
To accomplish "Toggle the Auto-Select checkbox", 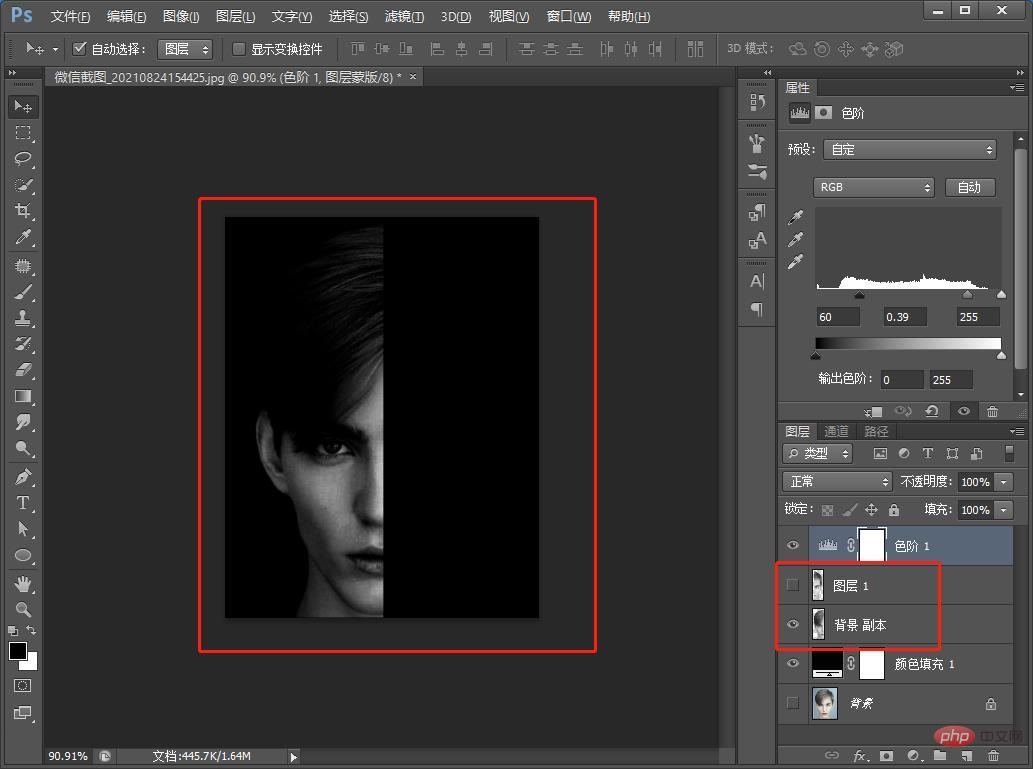I will pyautogui.click(x=80, y=48).
